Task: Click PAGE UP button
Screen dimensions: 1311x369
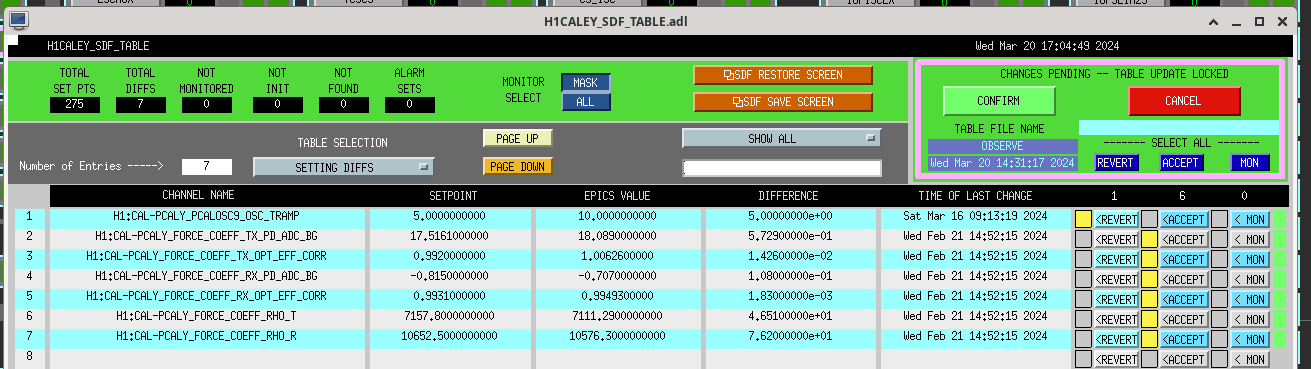Action: click(517, 138)
